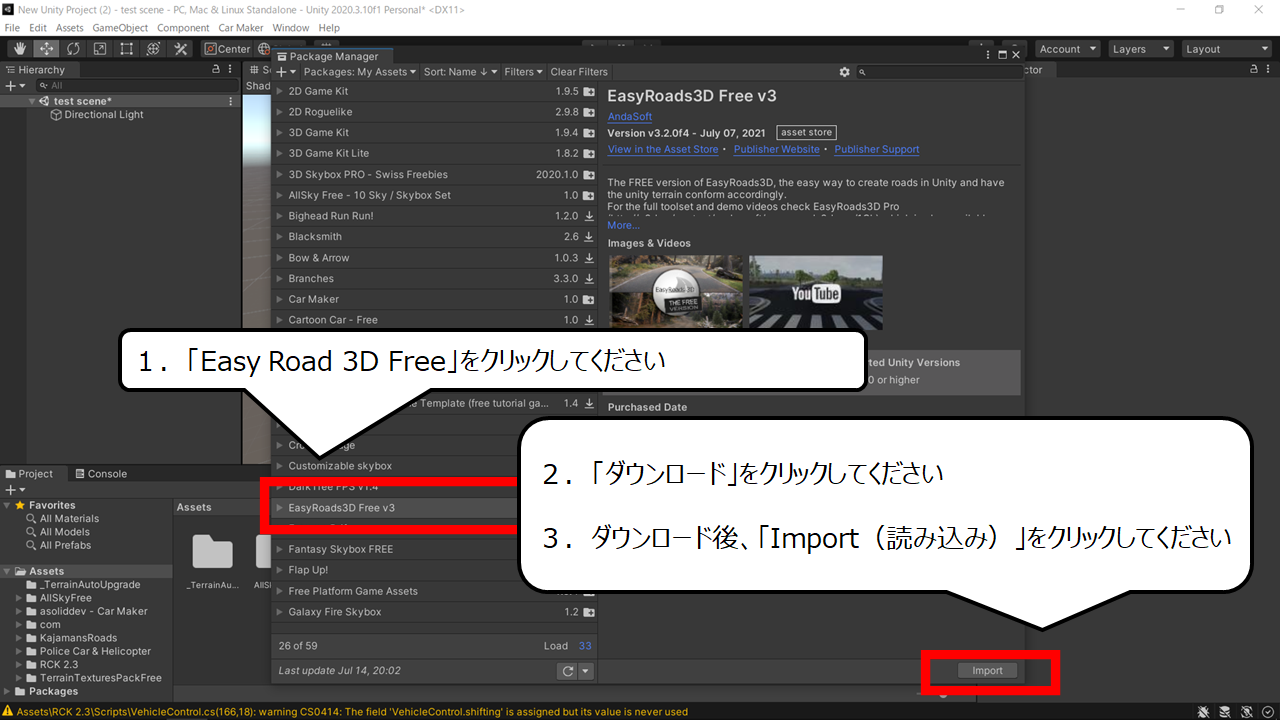Image resolution: width=1280 pixels, height=720 pixels.
Task: Click the Clear Filters button
Action: coord(579,72)
